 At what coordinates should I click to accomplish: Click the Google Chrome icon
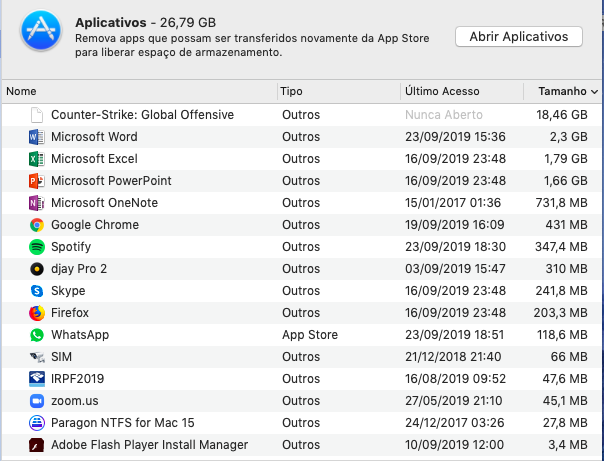pos(37,225)
